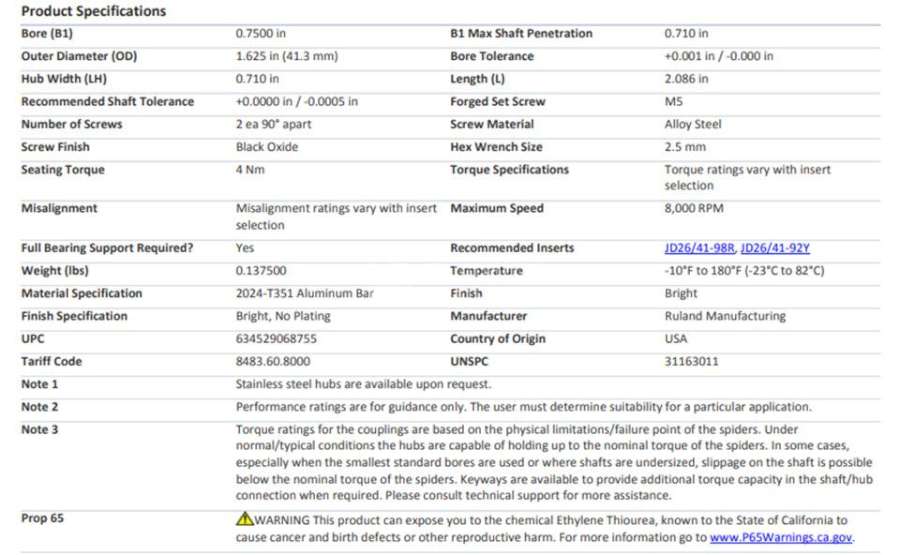The width and height of the screenshot is (900, 555).
Task: Visit the www.P65Warnings.ca.gov link
Action: tap(781, 537)
